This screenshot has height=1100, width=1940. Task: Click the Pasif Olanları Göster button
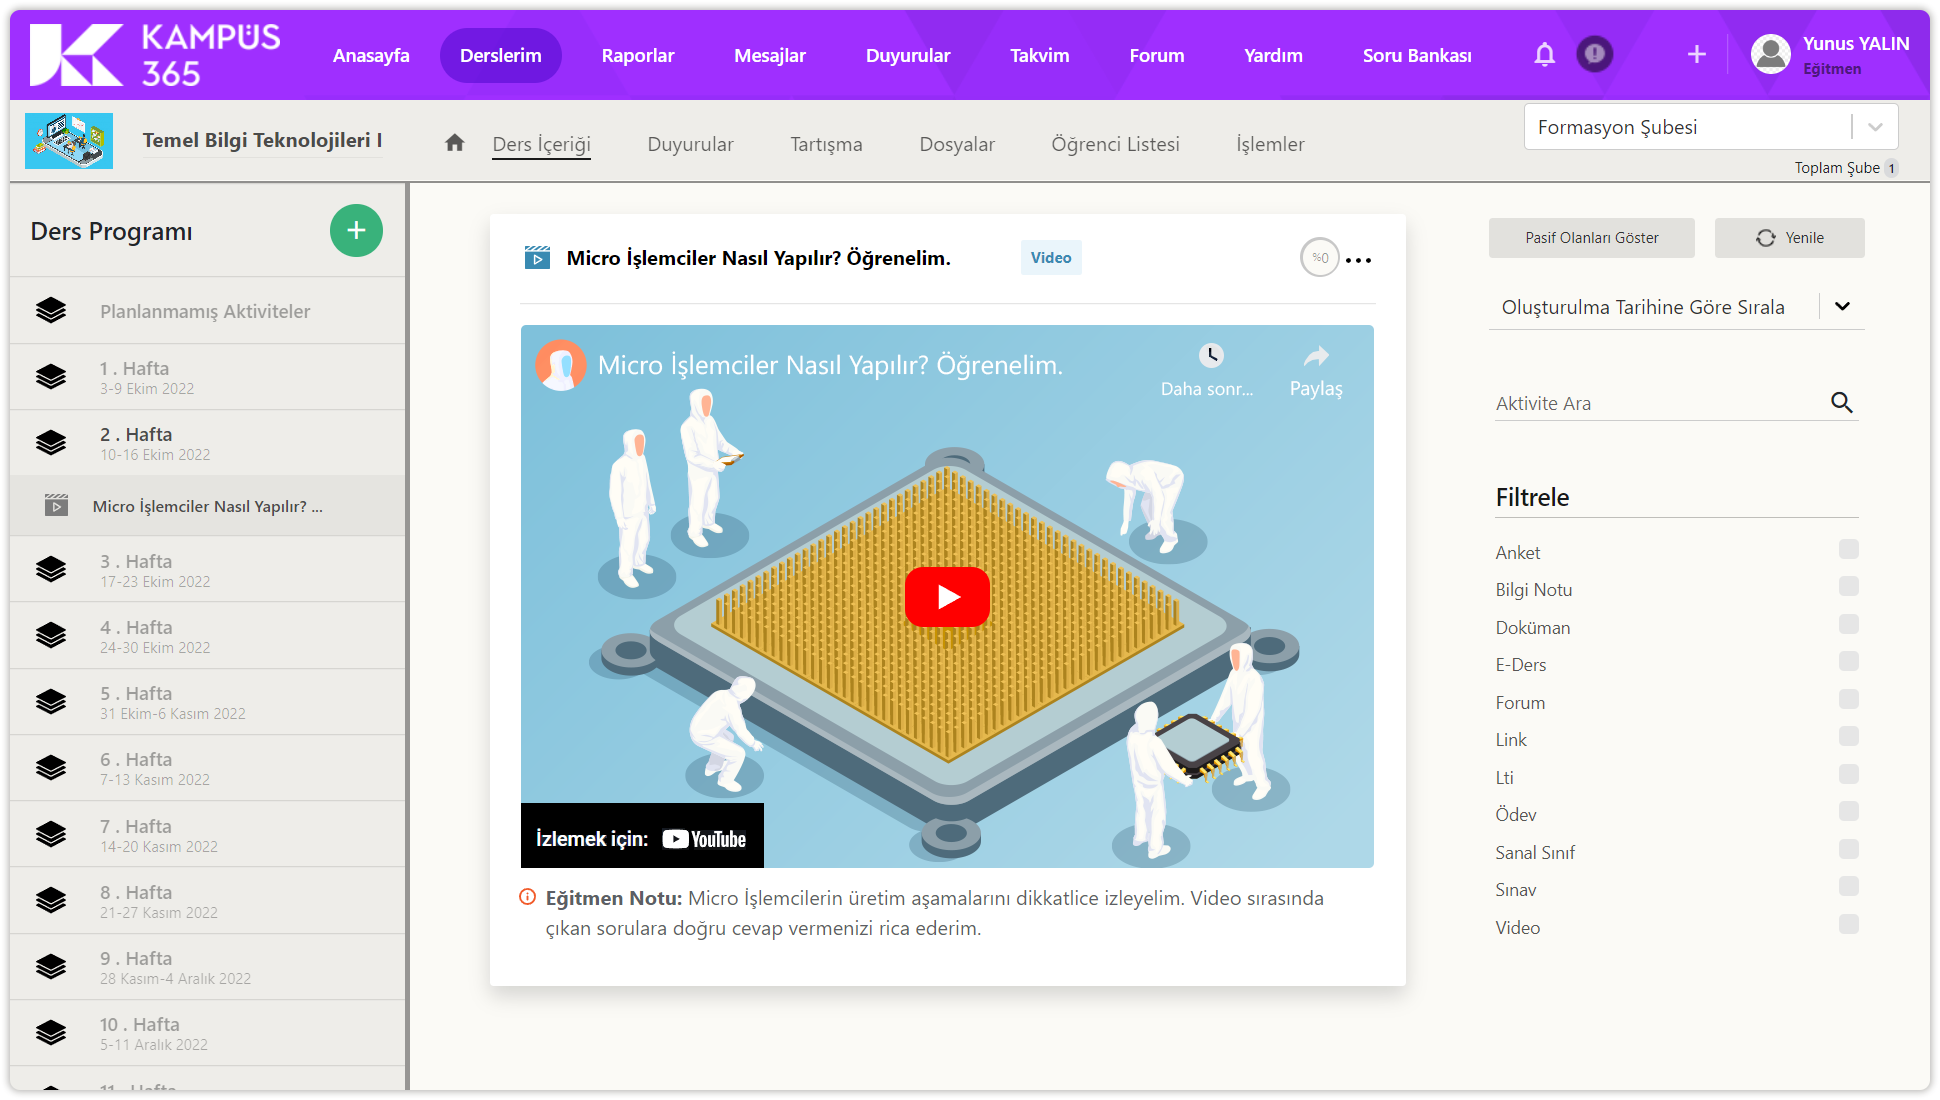pyautogui.click(x=1591, y=238)
